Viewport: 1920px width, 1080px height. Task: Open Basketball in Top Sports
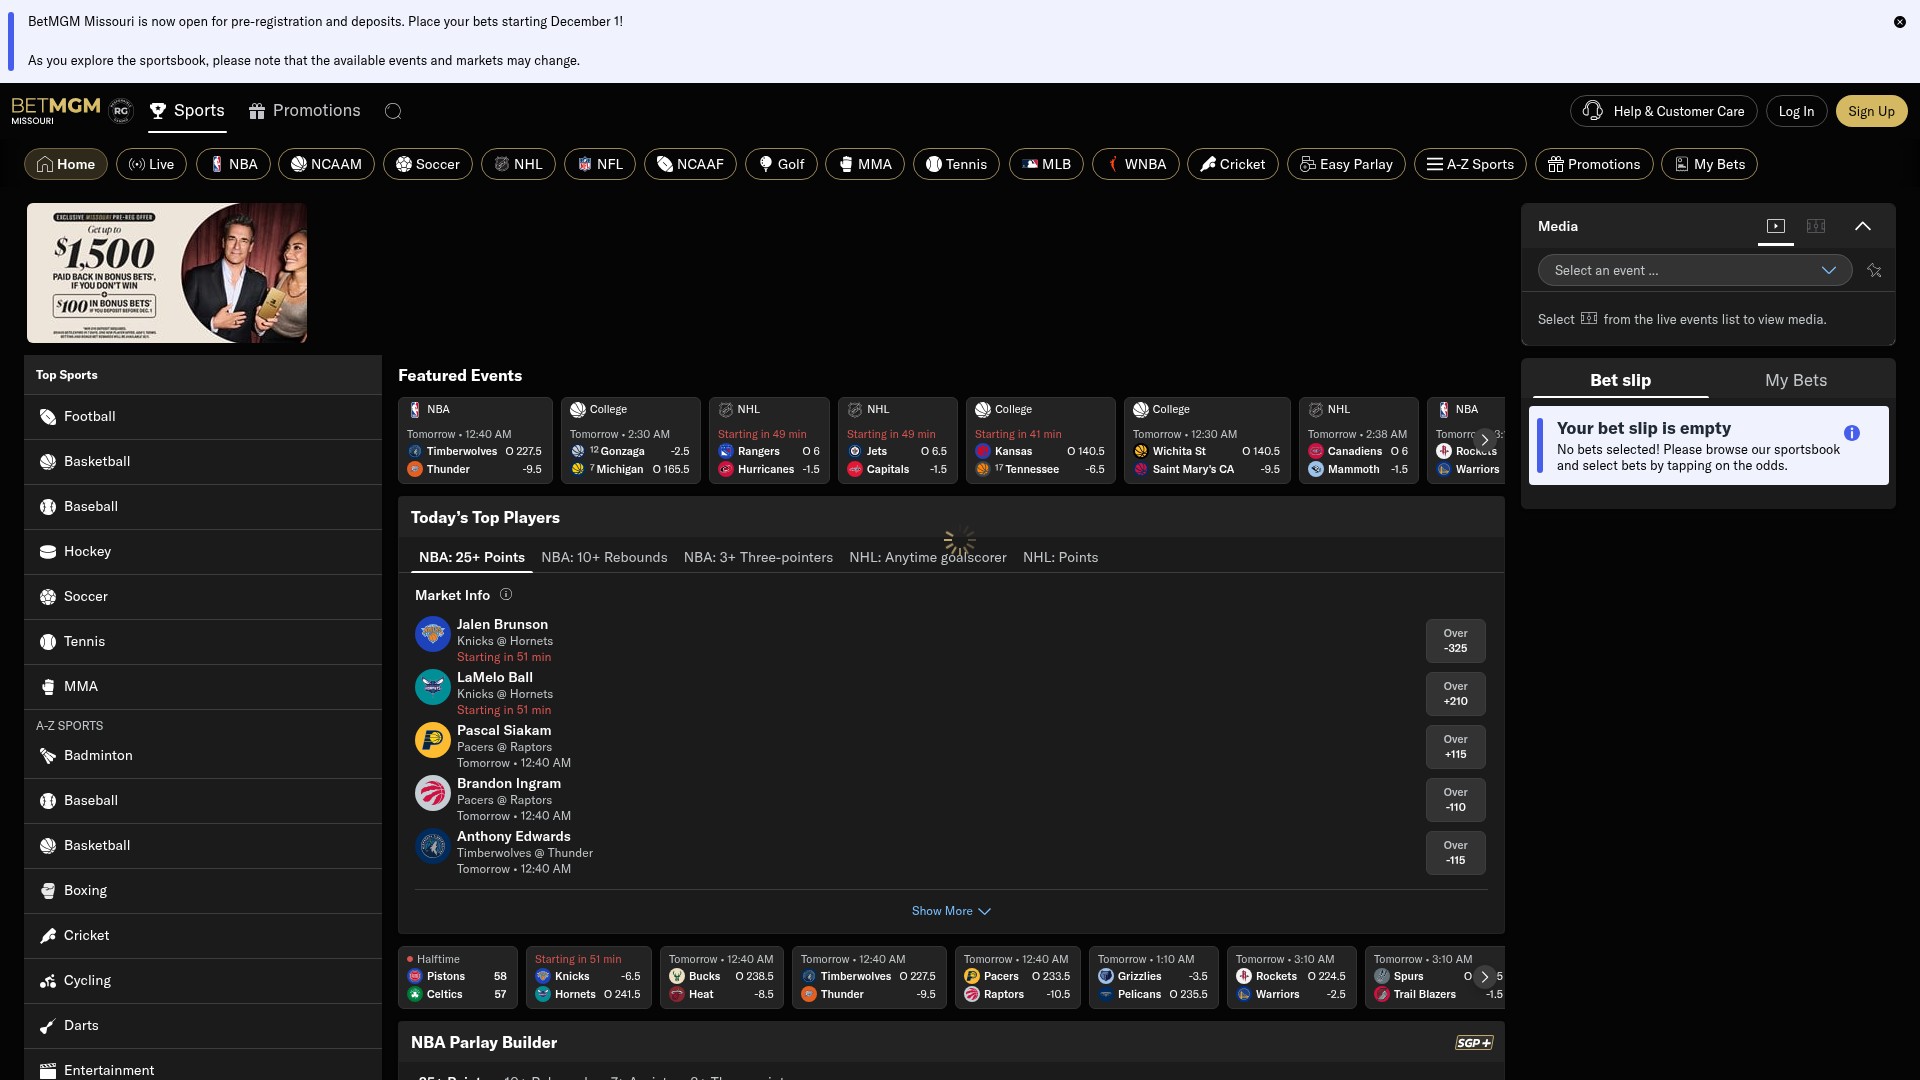click(203, 462)
